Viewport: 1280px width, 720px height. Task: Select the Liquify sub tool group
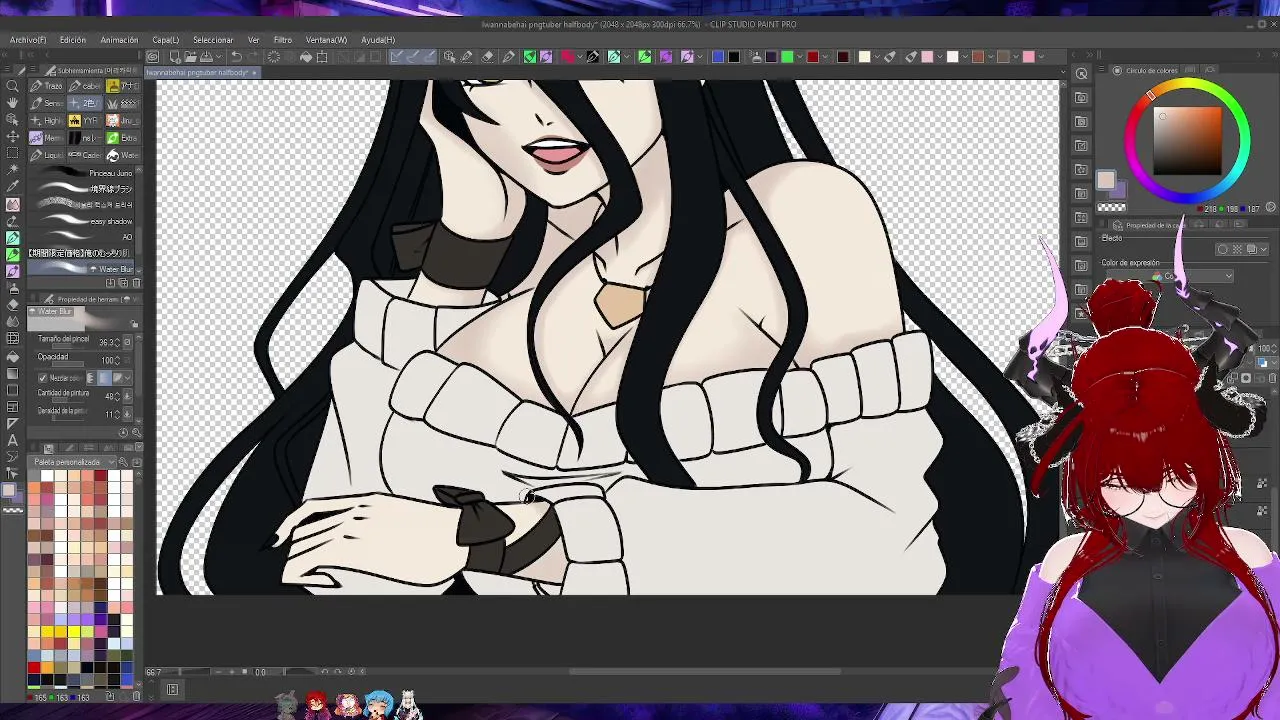click(x=46, y=155)
